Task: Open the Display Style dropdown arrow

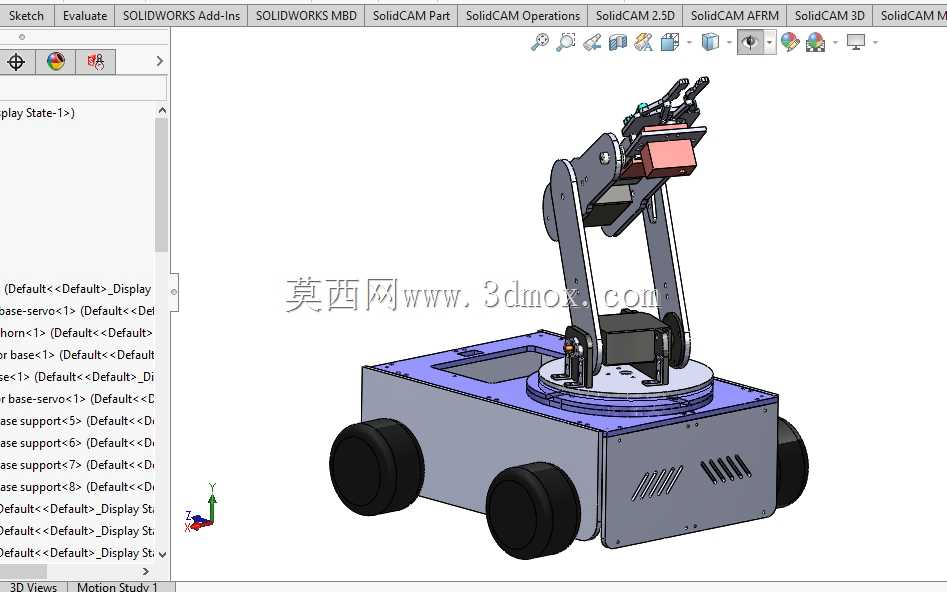Action: click(x=729, y=42)
